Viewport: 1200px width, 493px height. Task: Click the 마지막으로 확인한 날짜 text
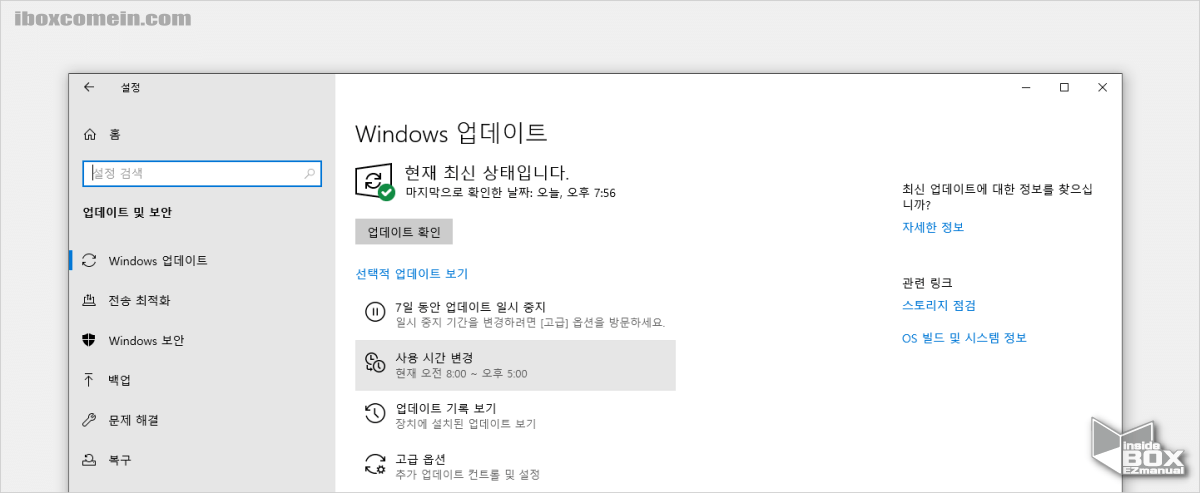click(x=510, y=192)
